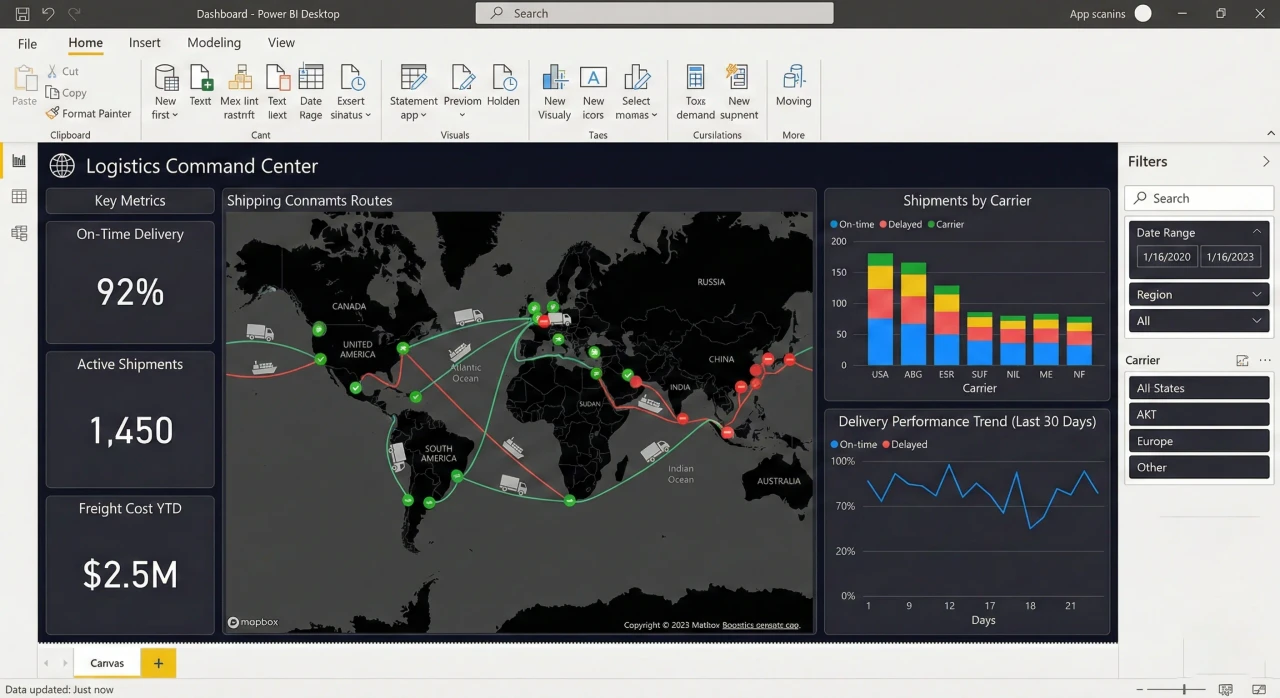The width and height of the screenshot is (1280, 698).
Task: Click the USA bar in carrier chart
Action: click(880, 309)
